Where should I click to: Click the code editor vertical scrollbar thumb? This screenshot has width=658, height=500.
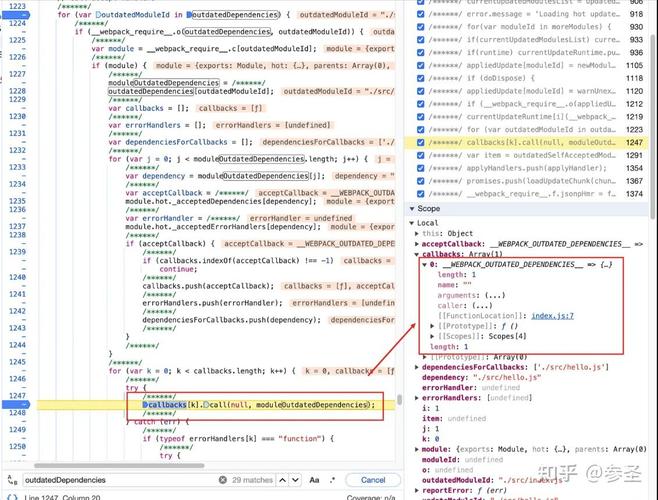[x=399, y=400]
